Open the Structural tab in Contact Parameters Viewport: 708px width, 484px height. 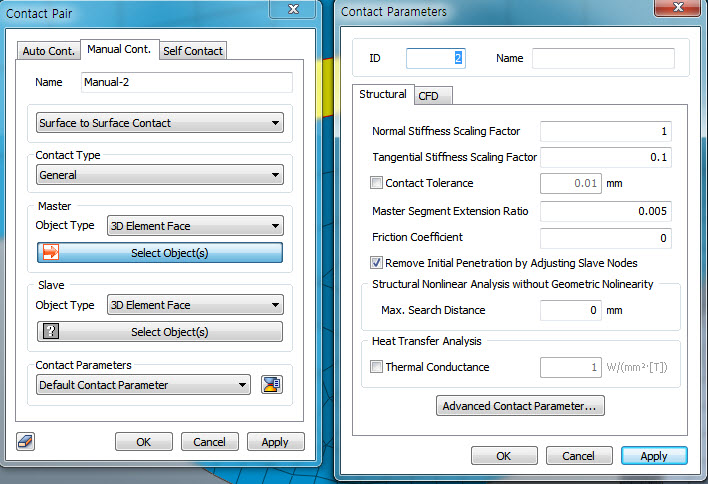pyautogui.click(x=383, y=94)
